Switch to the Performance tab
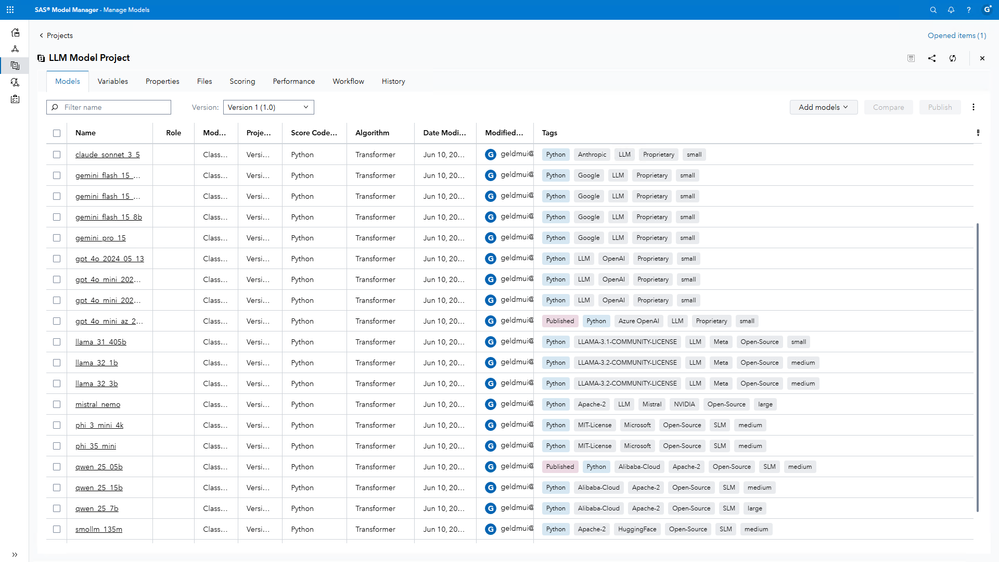This screenshot has width=999, height=562. [x=293, y=82]
